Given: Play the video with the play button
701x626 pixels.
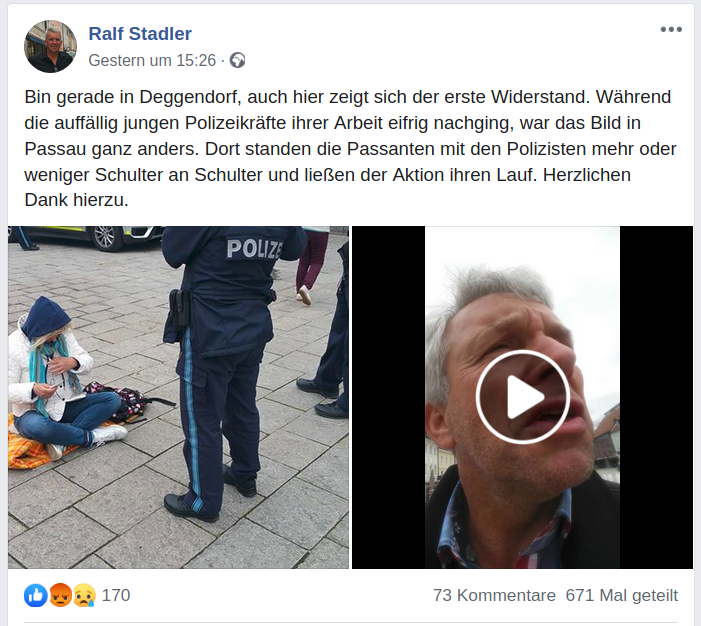Looking at the screenshot, I should [x=522, y=397].
